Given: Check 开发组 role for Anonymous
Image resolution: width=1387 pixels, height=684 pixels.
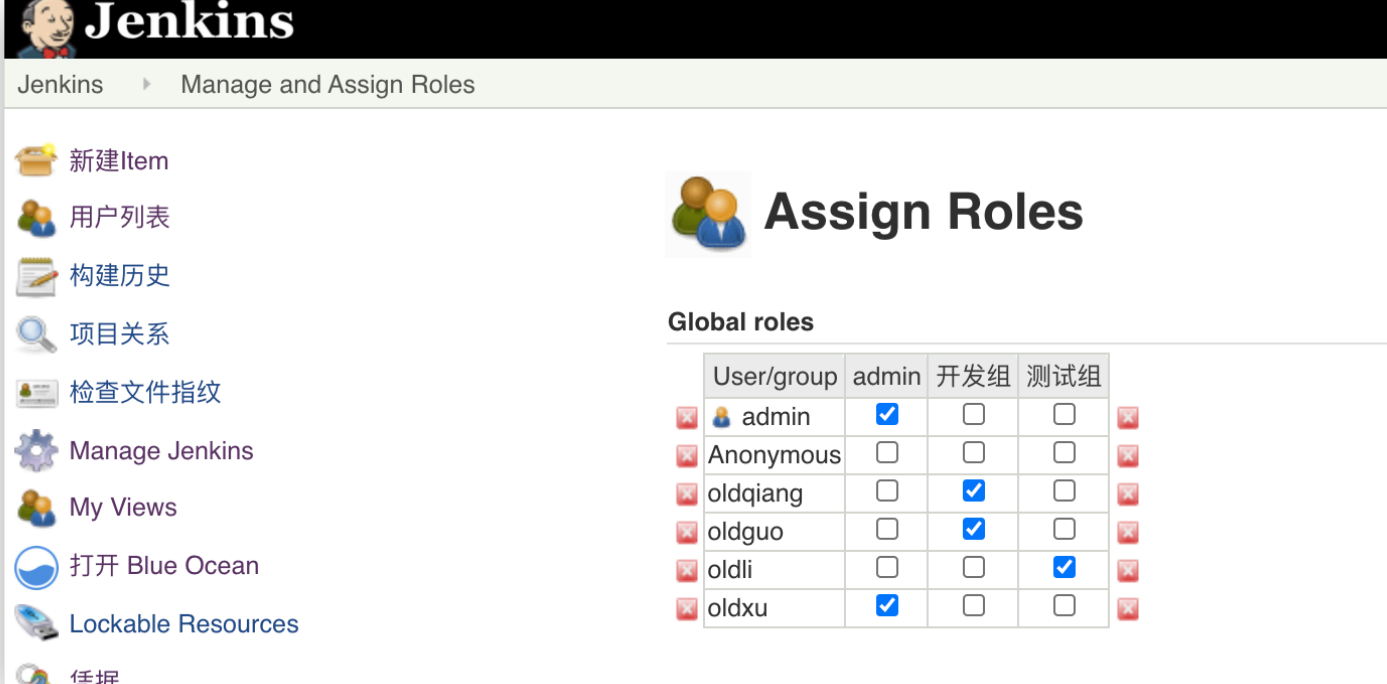Looking at the screenshot, I should (x=973, y=453).
